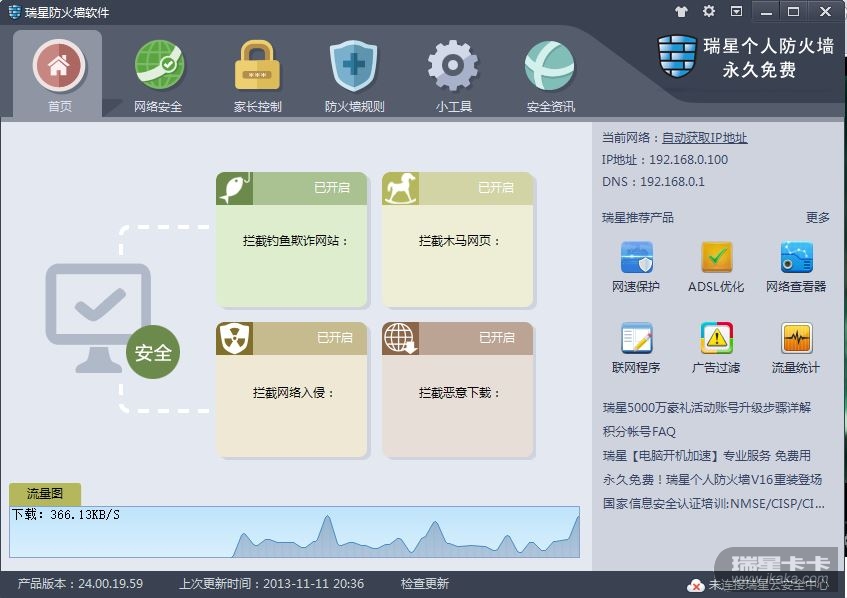Open news link 瑞星5000万豪礼活动账号升级步骤详解
Image resolution: width=847 pixels, height=598 pixels.
[x=707, y=407]
